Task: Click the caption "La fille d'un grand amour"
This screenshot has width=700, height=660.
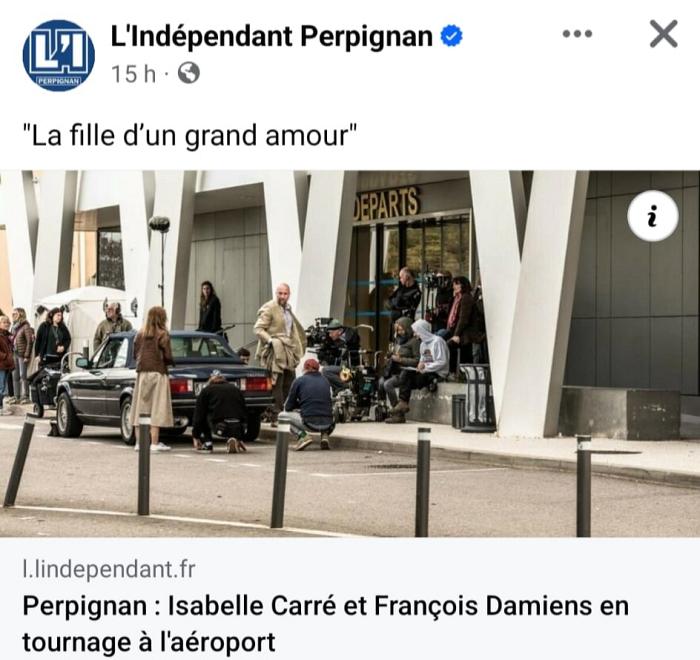Action: (x=190, y=135)
